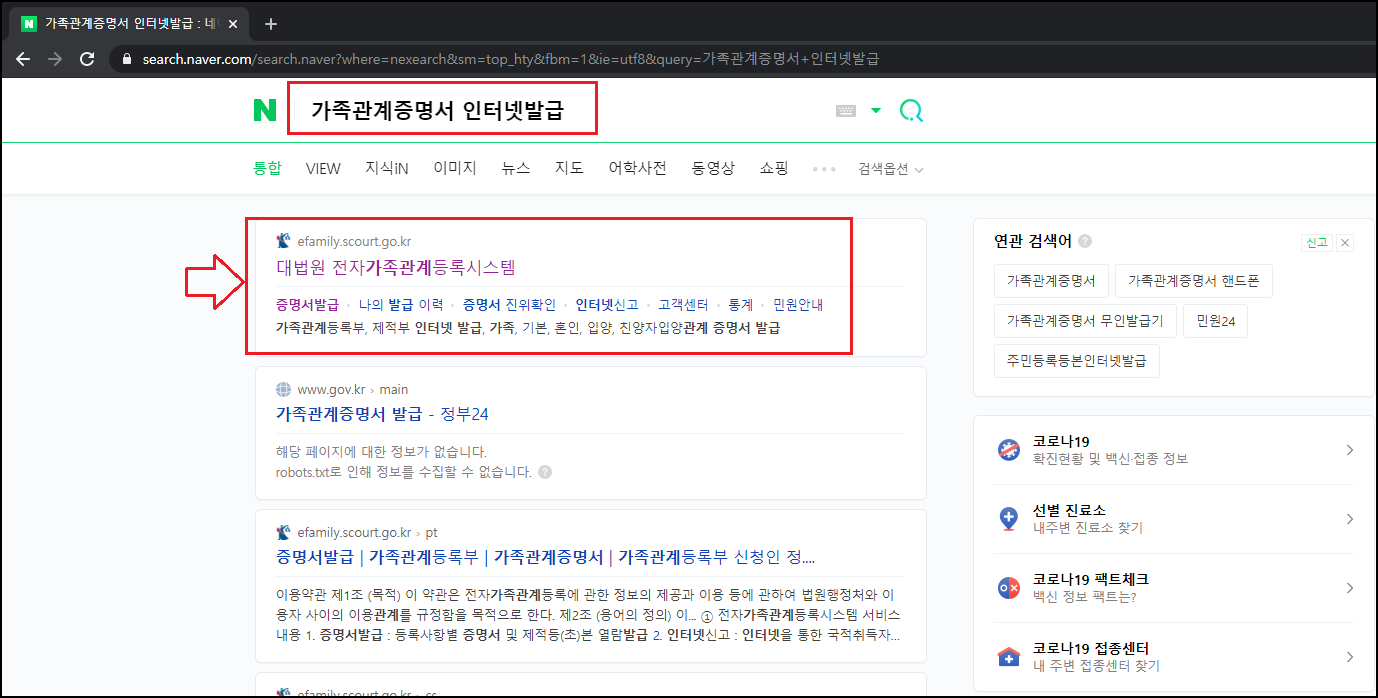Select related keyword 가족관계증명서

pos(1051,281)
